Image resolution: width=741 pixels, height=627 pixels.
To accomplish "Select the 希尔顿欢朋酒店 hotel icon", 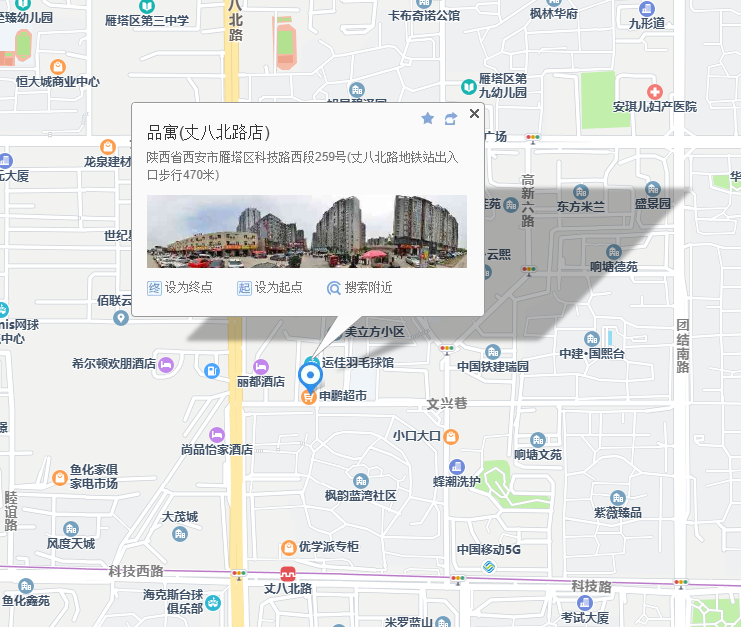I will tap(166, 365).
